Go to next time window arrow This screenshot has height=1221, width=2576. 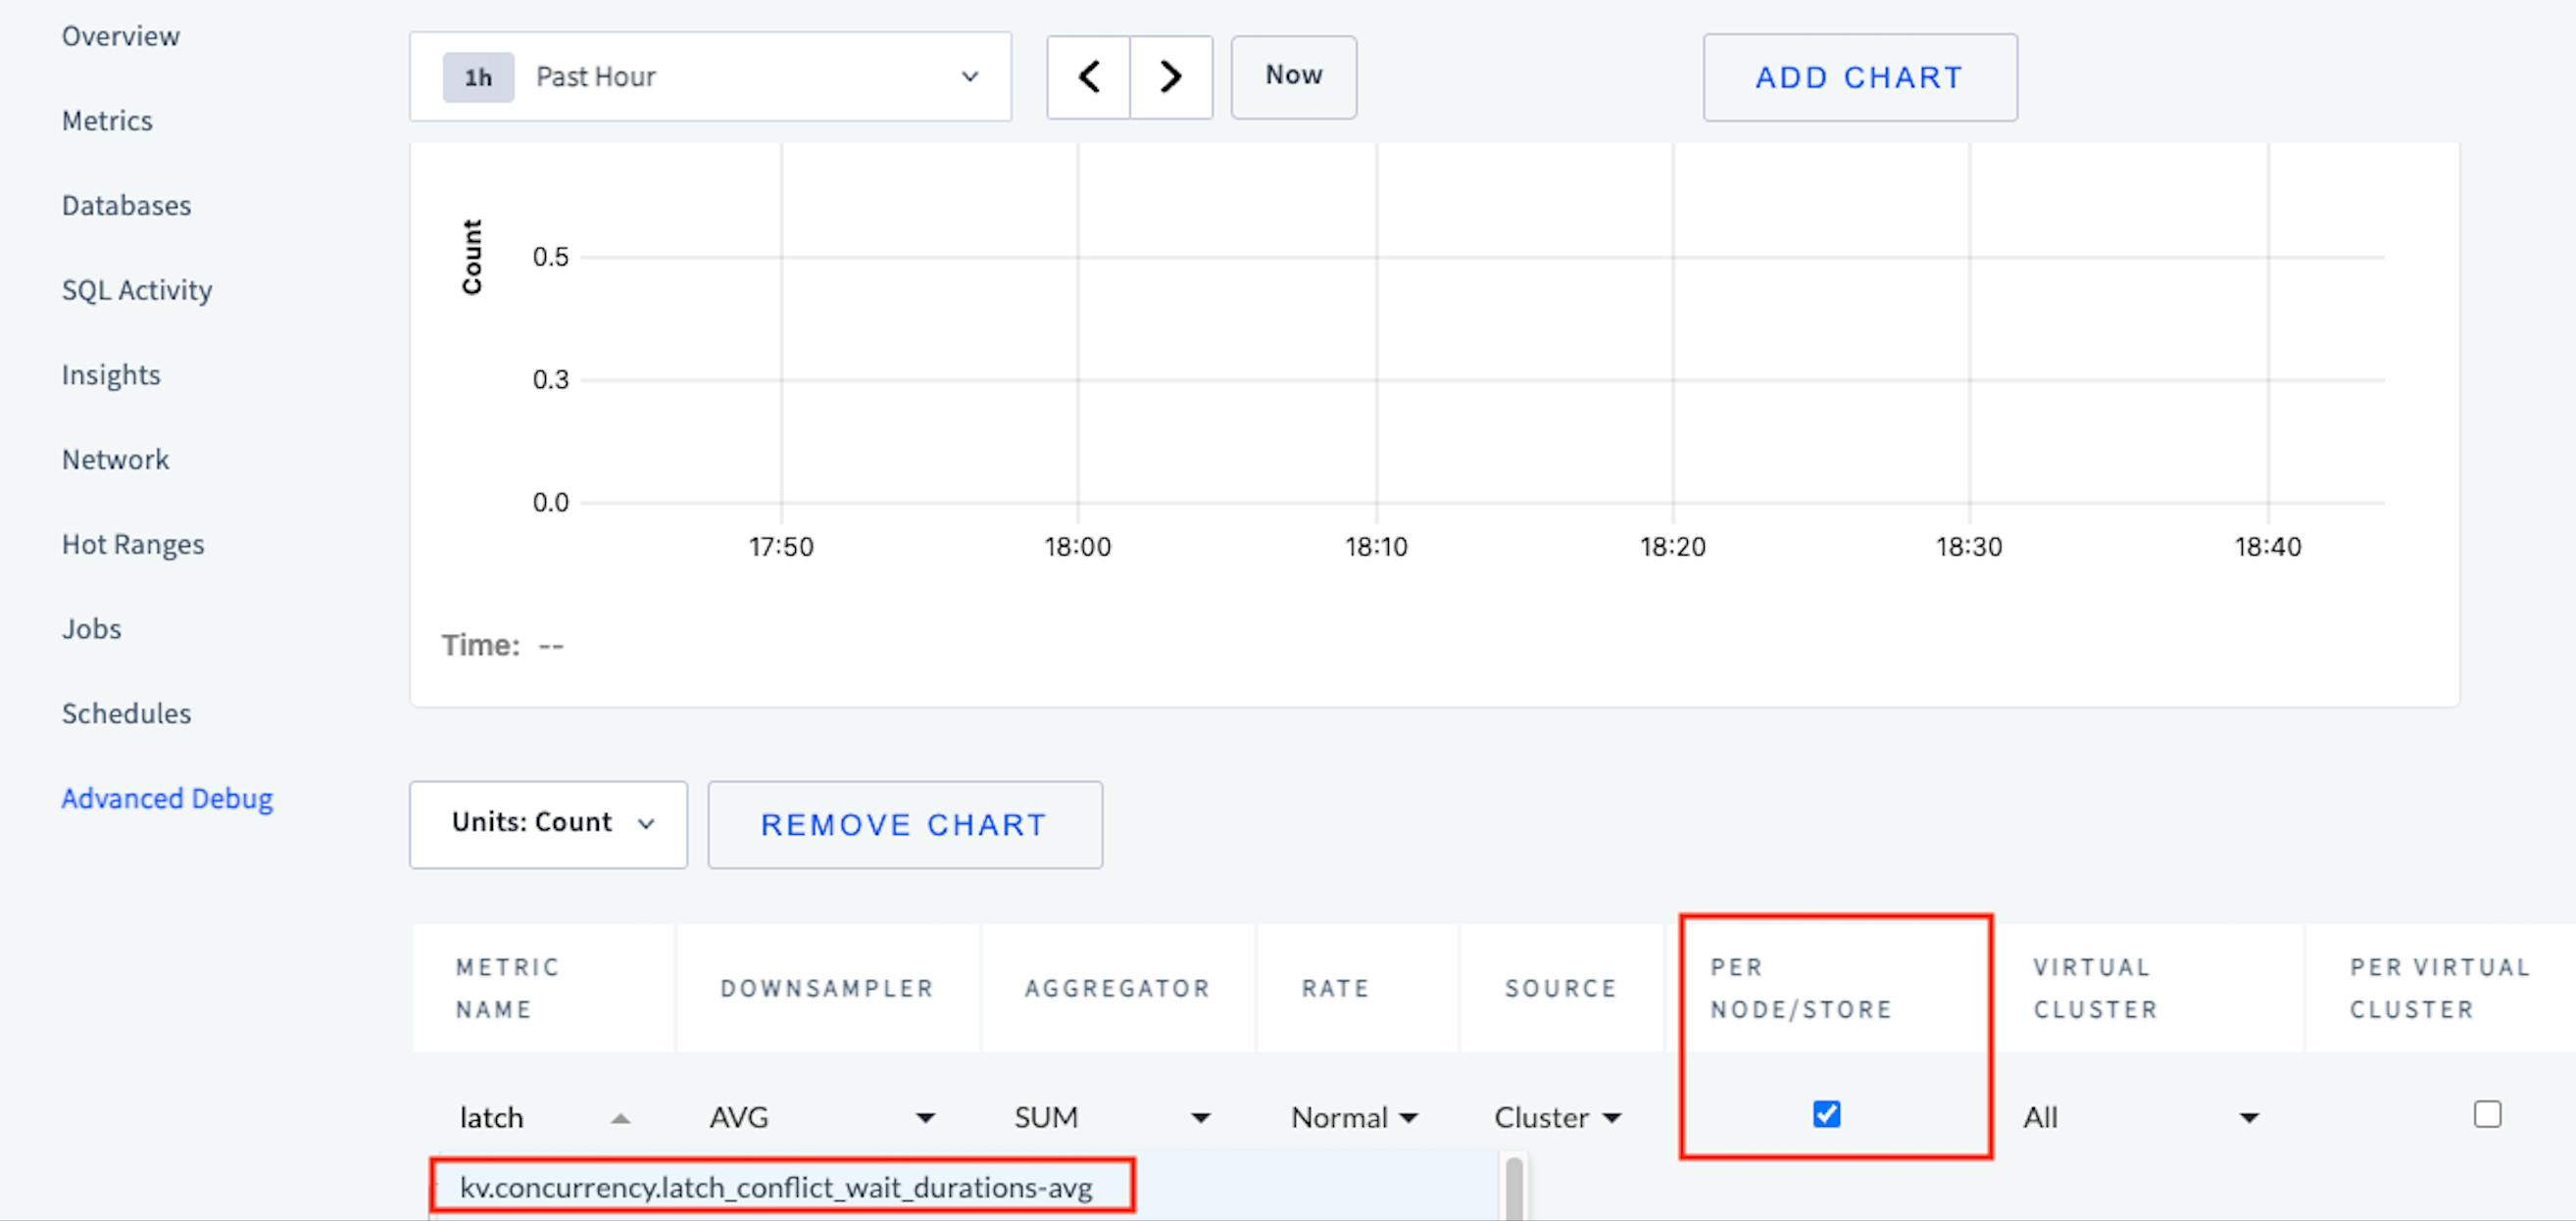point(1171,77)
